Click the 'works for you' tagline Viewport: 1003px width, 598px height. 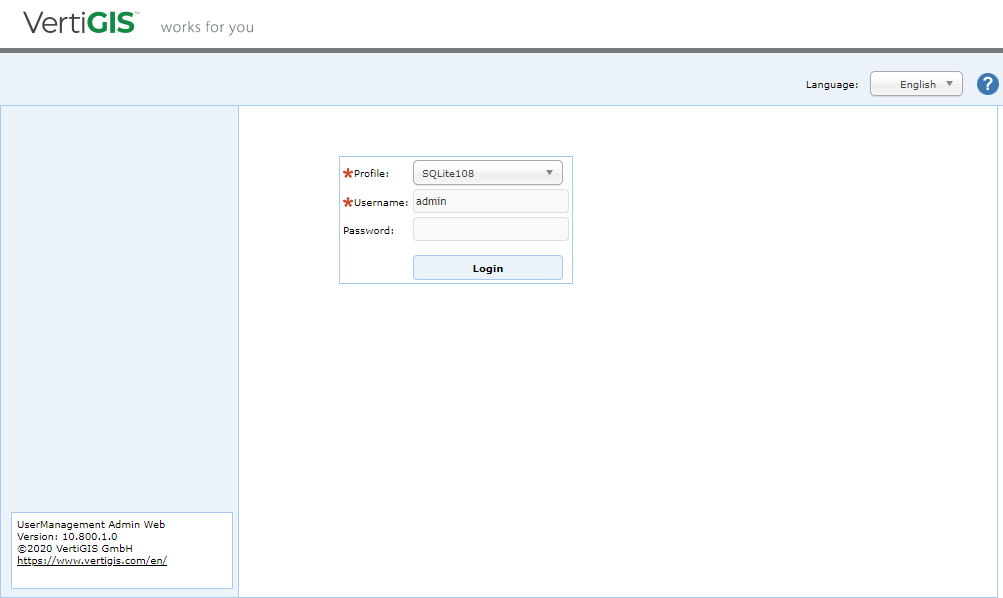tap(206, 27)
